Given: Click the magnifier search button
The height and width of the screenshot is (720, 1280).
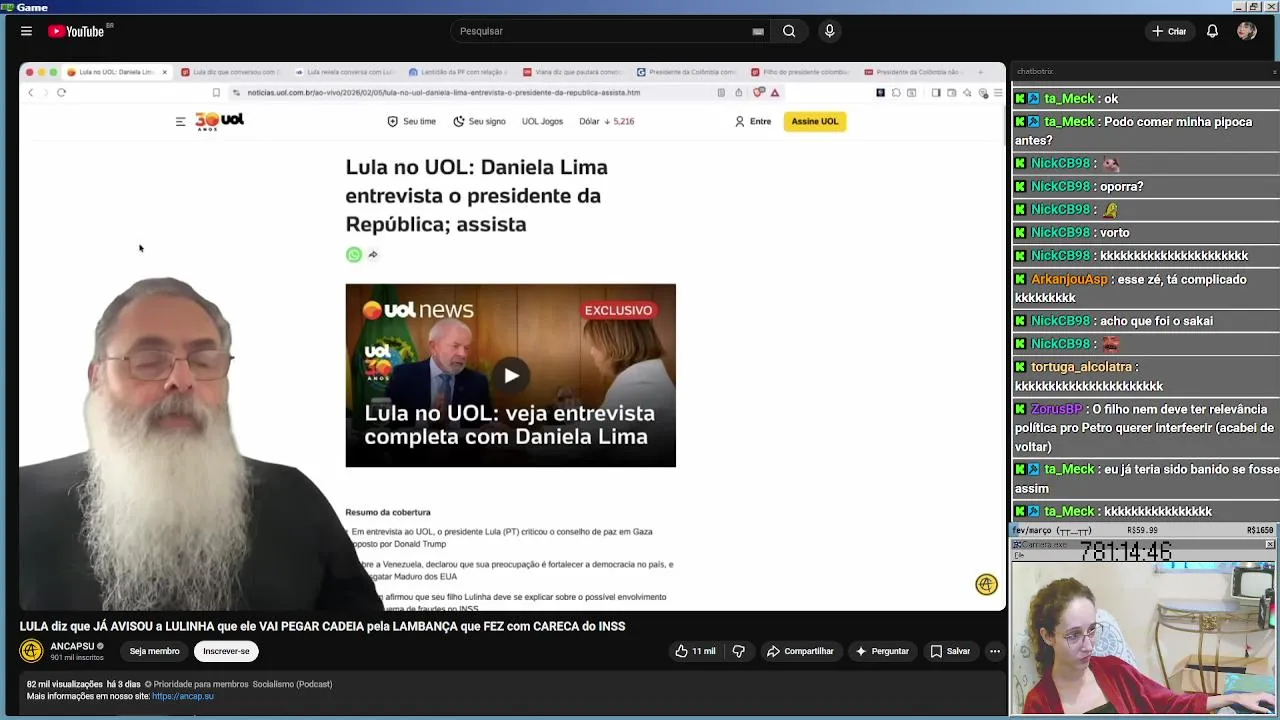Looking at the screenshot, I should pyautogui.click(x=789, y=31).
